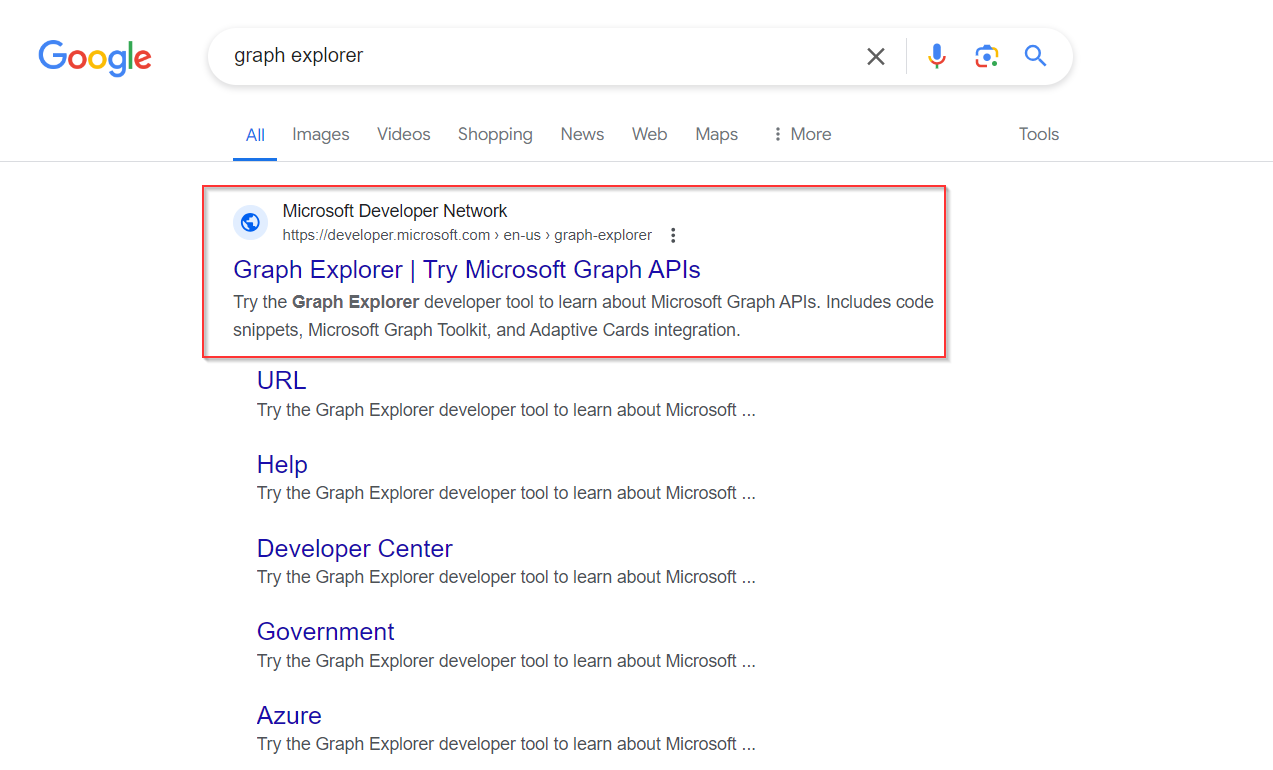
Task: Switch to the Images tab
Action: (321, 134)
